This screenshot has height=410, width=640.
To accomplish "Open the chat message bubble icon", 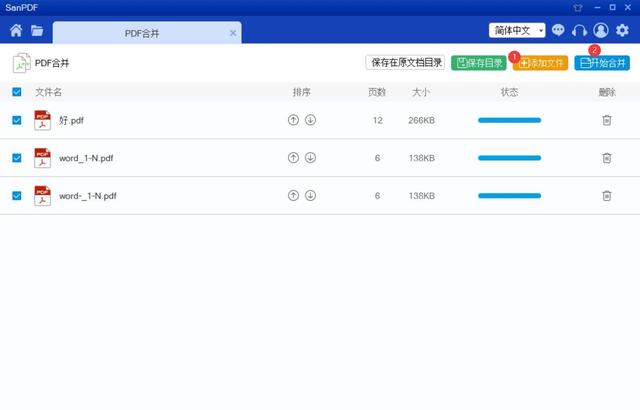I will (x=558, y=30).
